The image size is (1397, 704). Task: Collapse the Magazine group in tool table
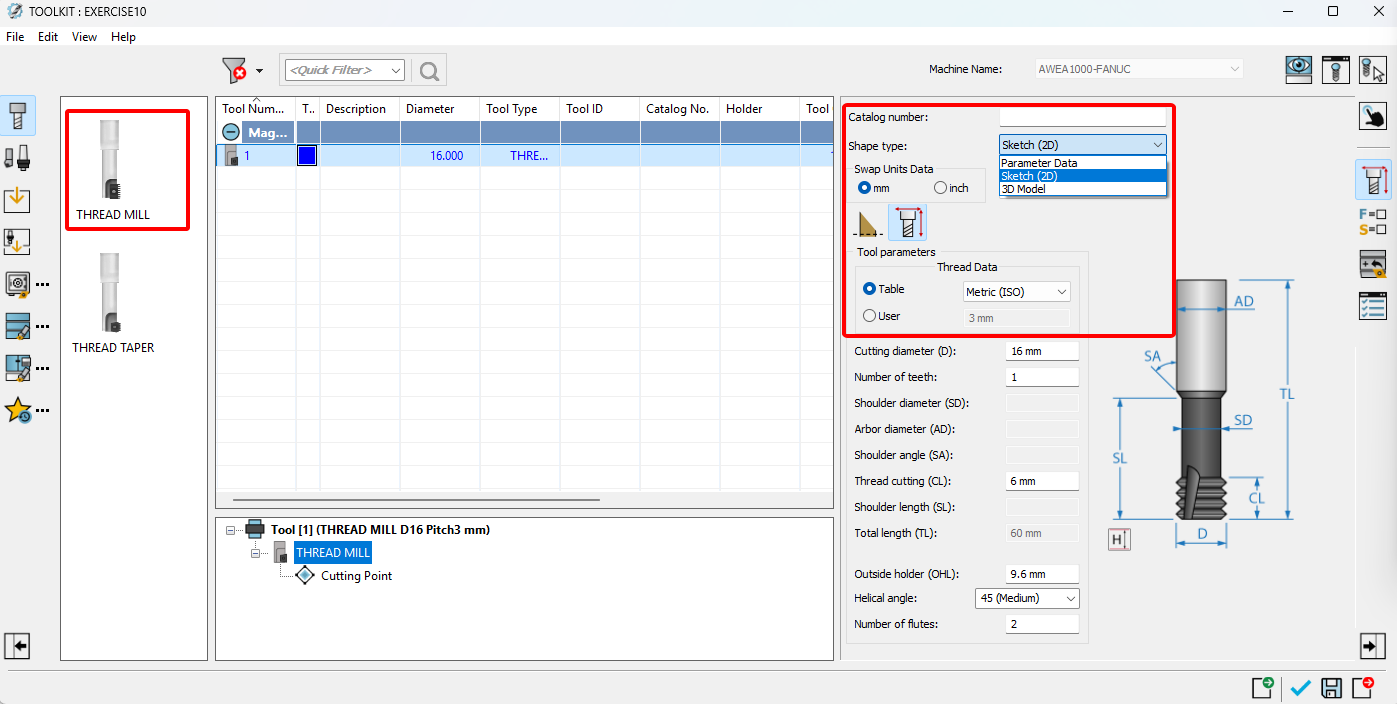231,132
